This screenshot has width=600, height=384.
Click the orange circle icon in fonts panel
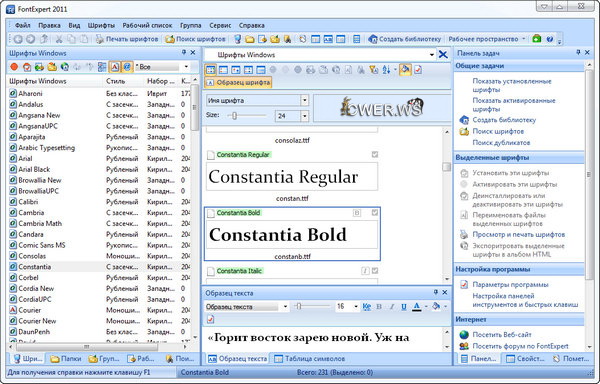click(15, 67)
